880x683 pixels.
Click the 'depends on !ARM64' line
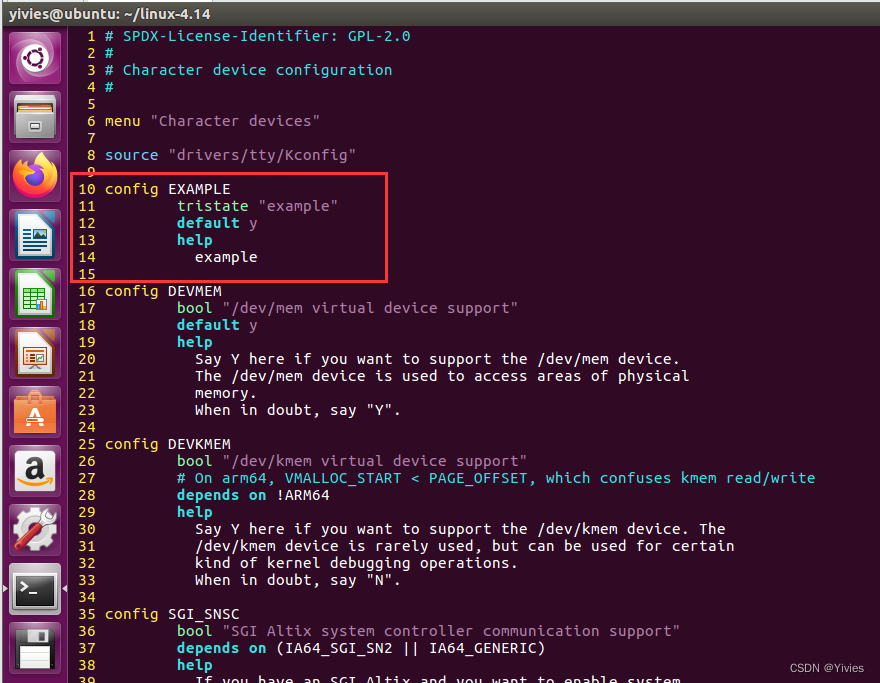pyautogui.click(x=253, y=496)
